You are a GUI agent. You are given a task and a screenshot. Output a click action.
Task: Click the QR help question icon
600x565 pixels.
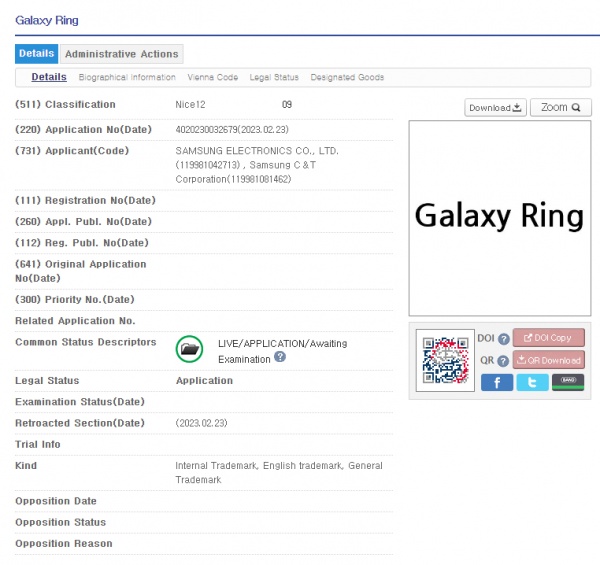503,361
